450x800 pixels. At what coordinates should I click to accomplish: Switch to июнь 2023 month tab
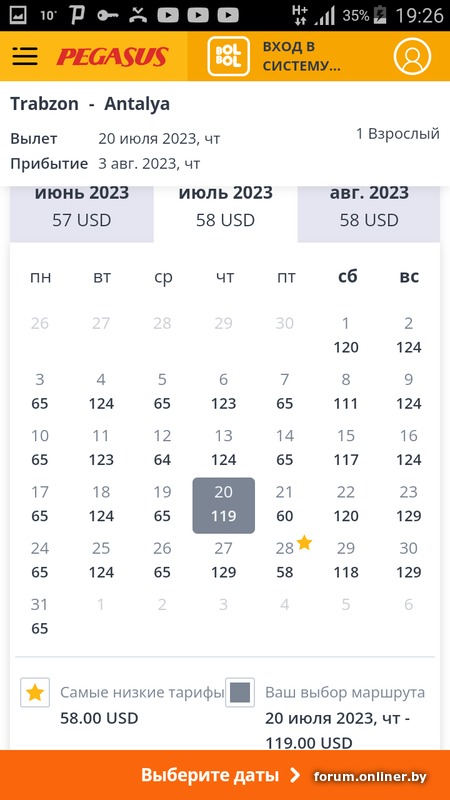82,207
